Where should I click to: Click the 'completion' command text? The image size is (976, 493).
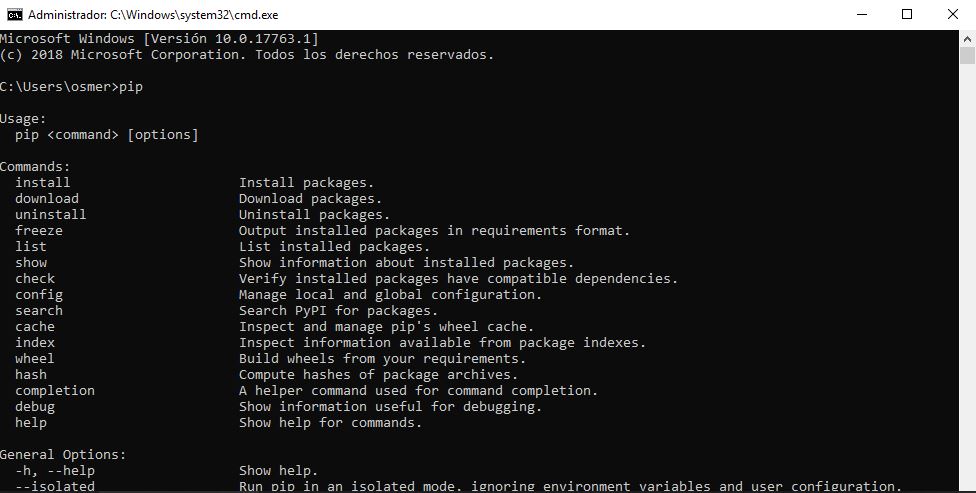click(55, 390)
